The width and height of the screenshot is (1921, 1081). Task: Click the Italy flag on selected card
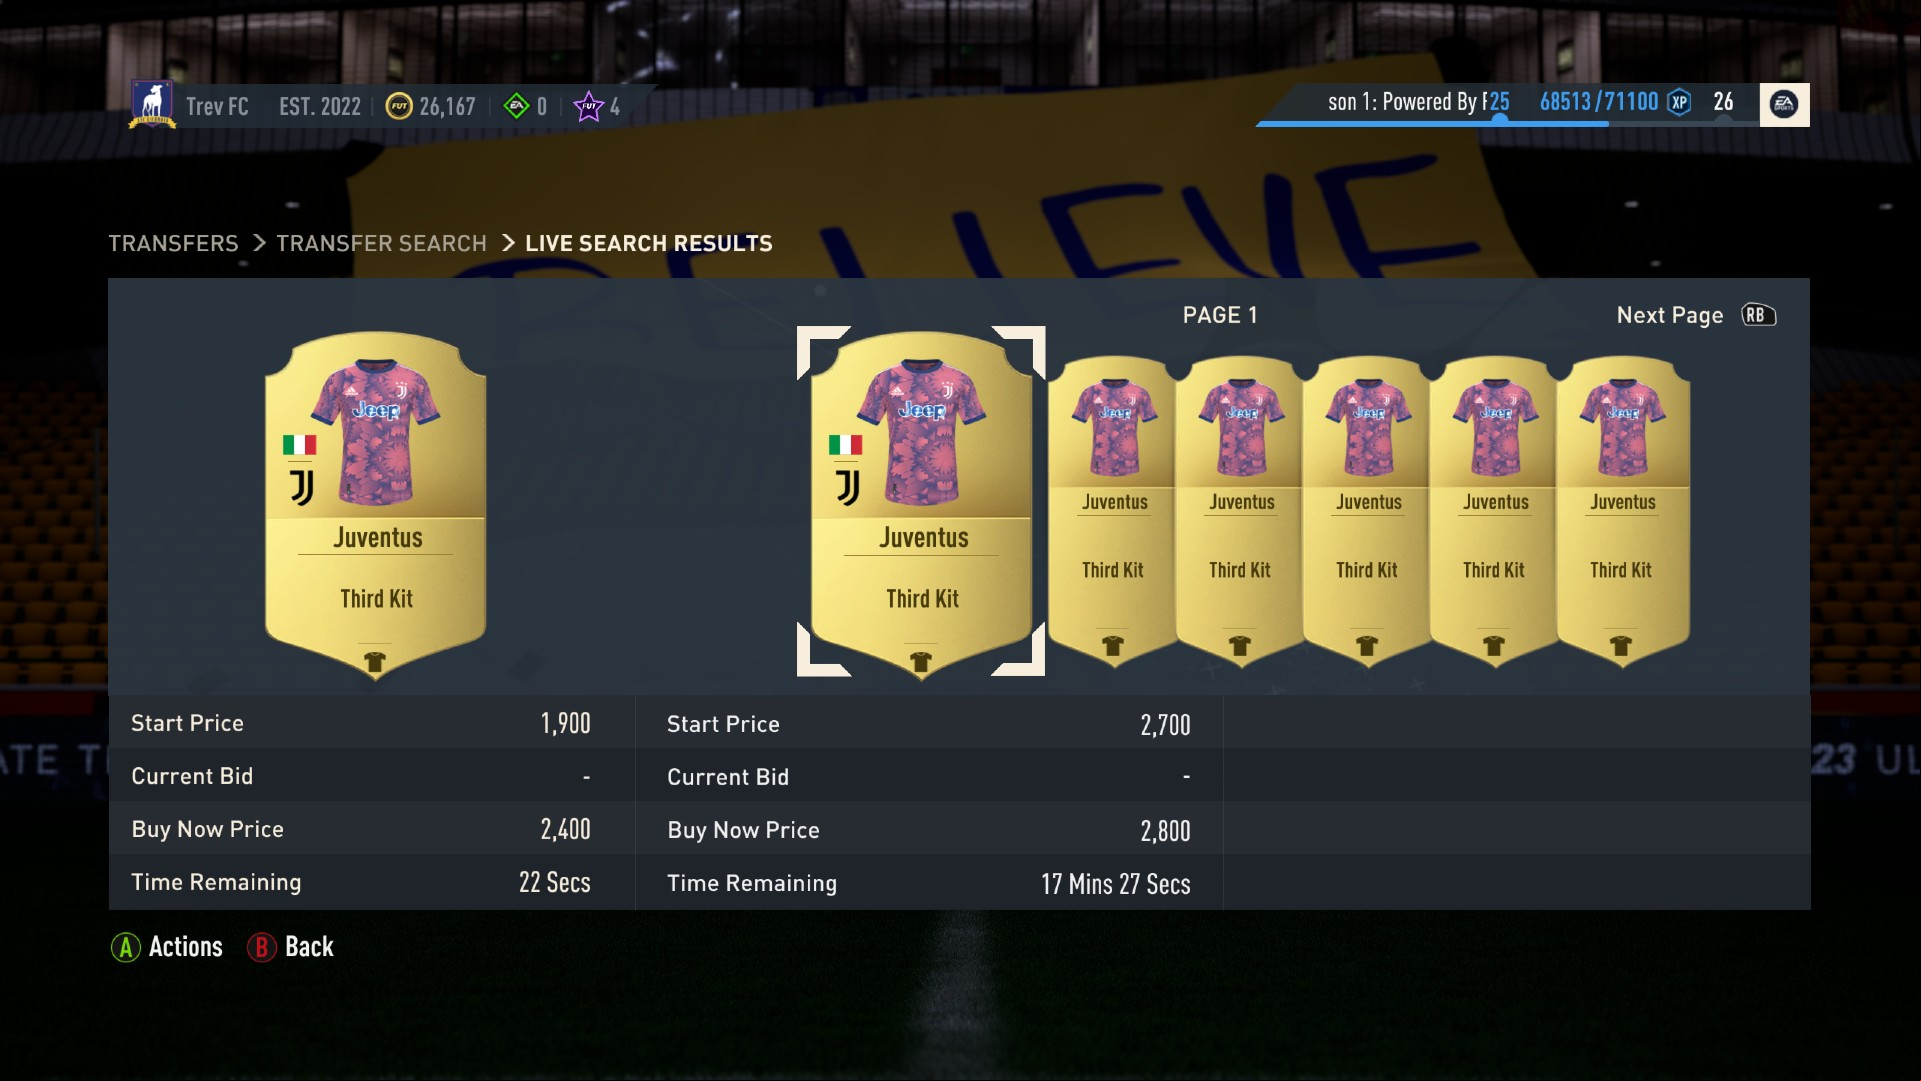(x=845, y=445)
